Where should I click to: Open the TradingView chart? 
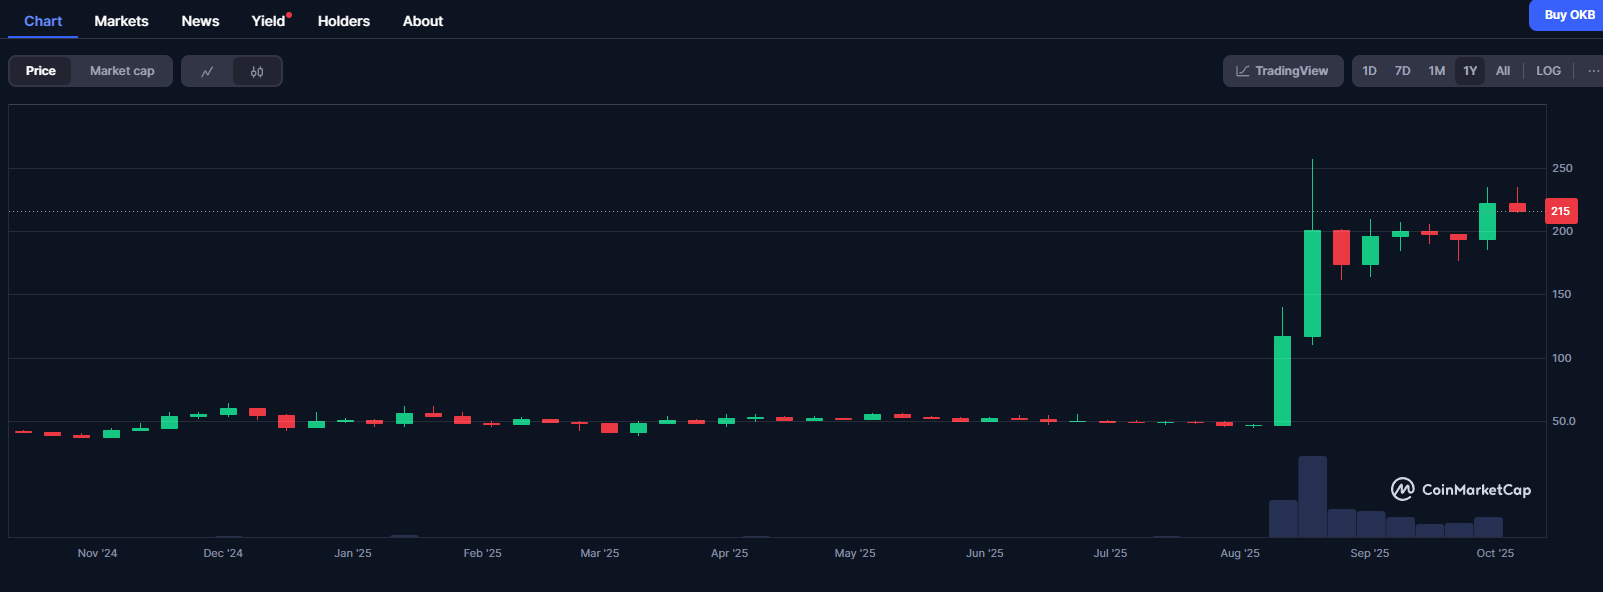point(1283,71)
